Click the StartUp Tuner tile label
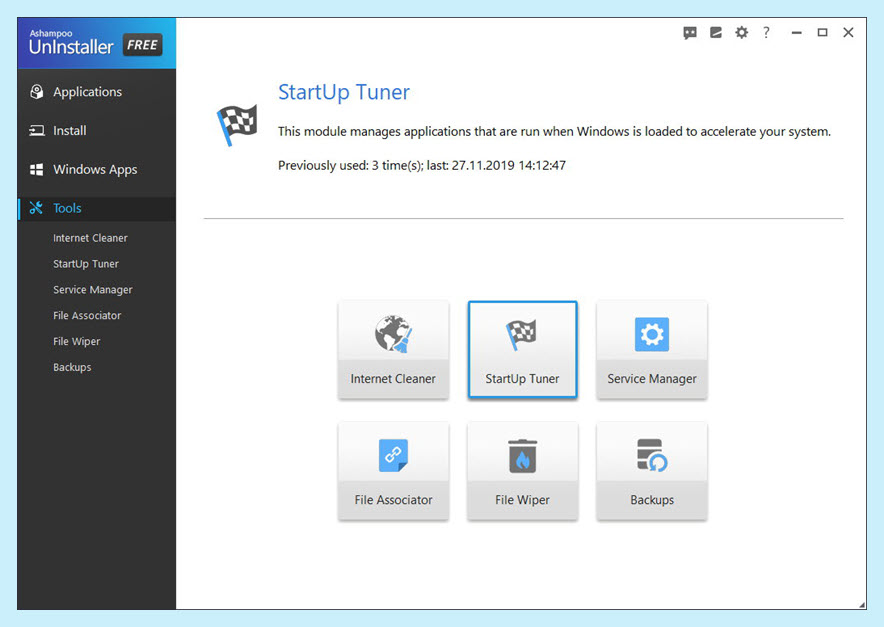Viewport: 884px width, 627px height. (x=522, y=379)
